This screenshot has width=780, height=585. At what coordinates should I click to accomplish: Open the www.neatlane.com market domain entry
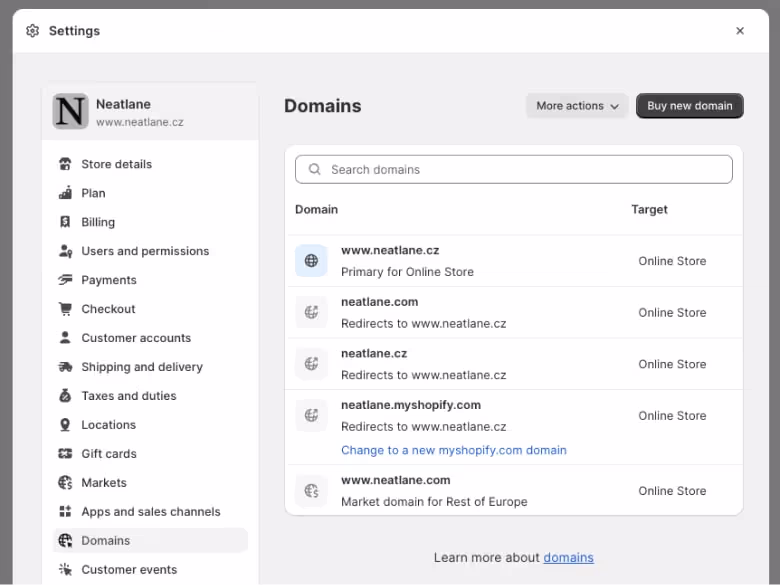click(514, 490)
